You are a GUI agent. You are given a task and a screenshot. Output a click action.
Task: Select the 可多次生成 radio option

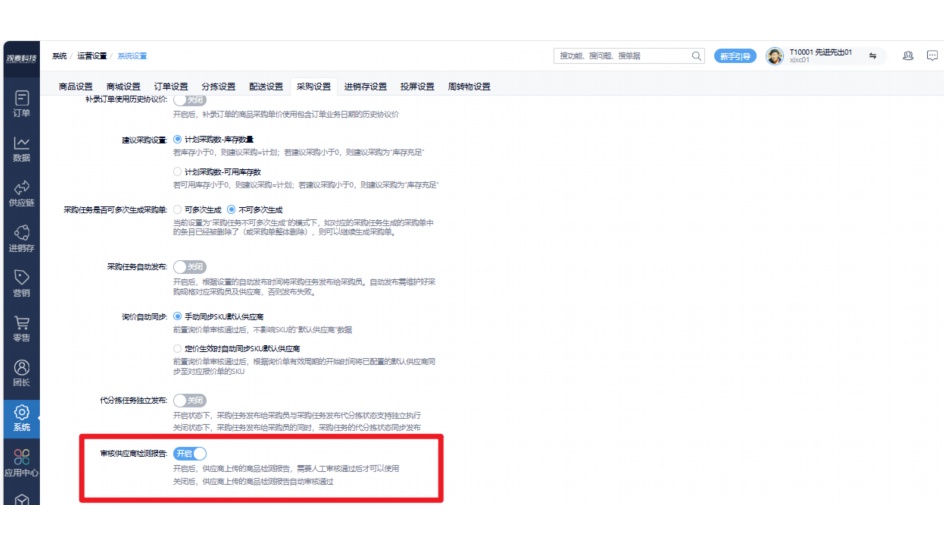click(x=178, y=209)
